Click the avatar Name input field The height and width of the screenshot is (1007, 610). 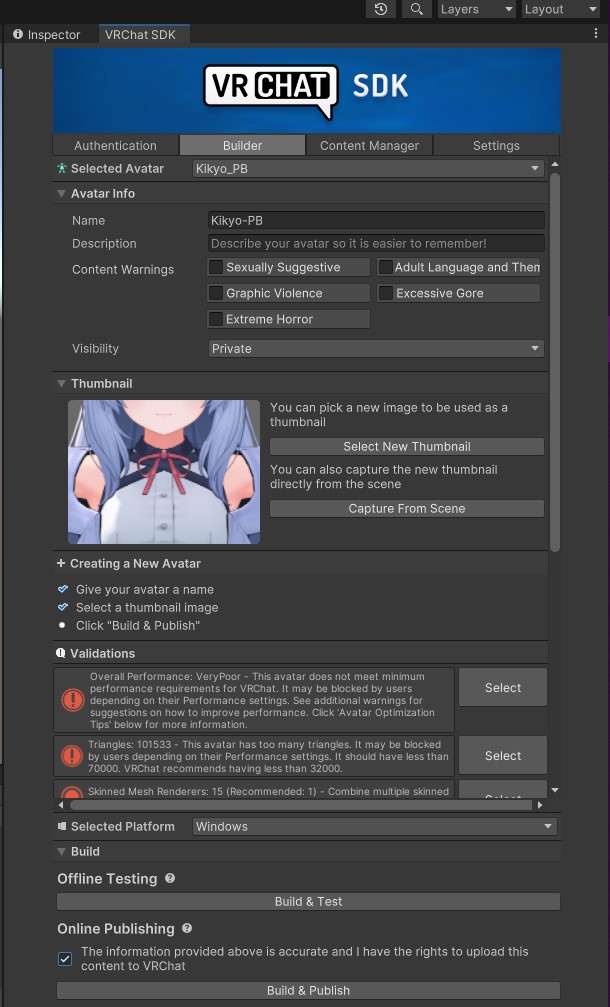pos(376,220)
